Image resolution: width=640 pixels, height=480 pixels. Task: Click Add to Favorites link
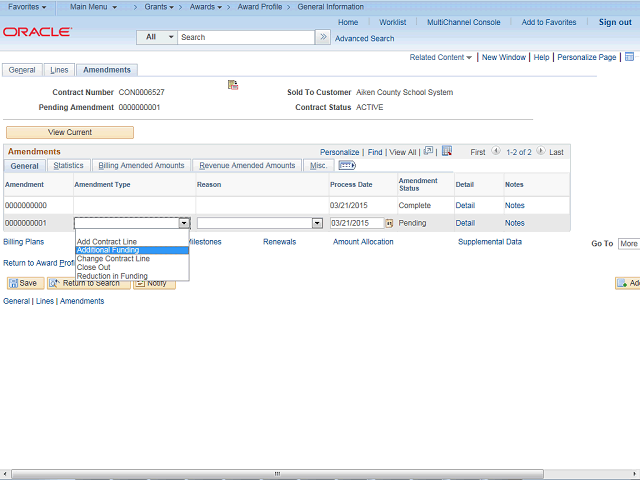coord(549,22)
